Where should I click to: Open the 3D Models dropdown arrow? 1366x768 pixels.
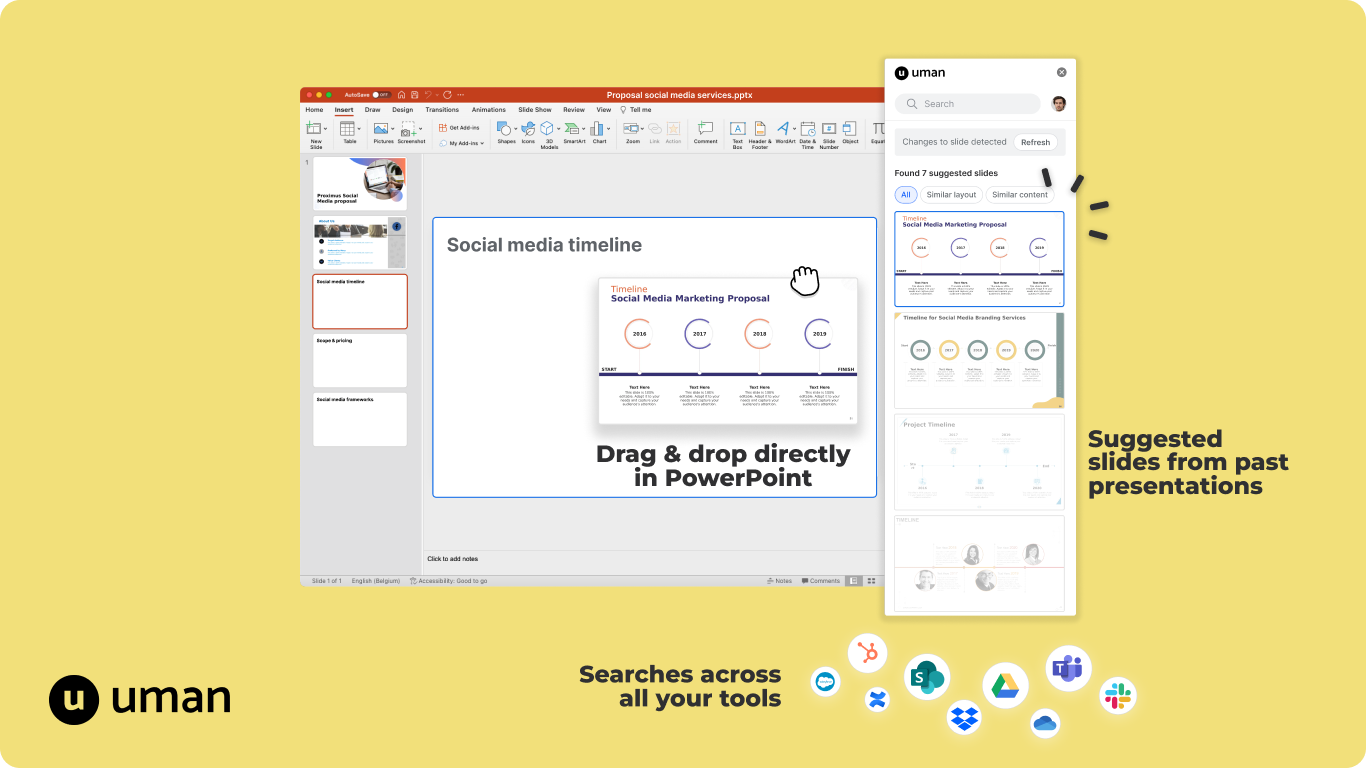(558, 128)
